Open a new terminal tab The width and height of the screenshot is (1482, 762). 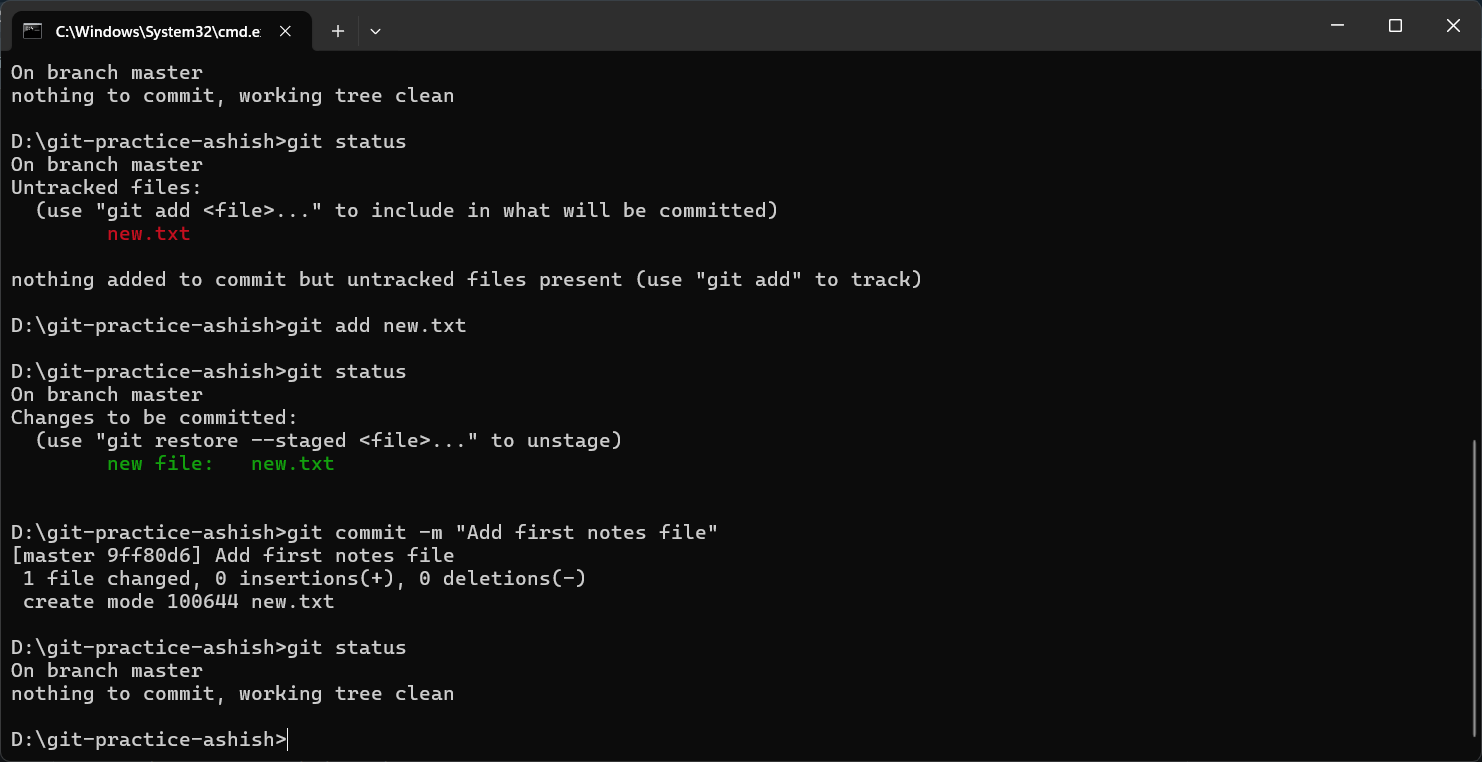(x=338, y=31)
